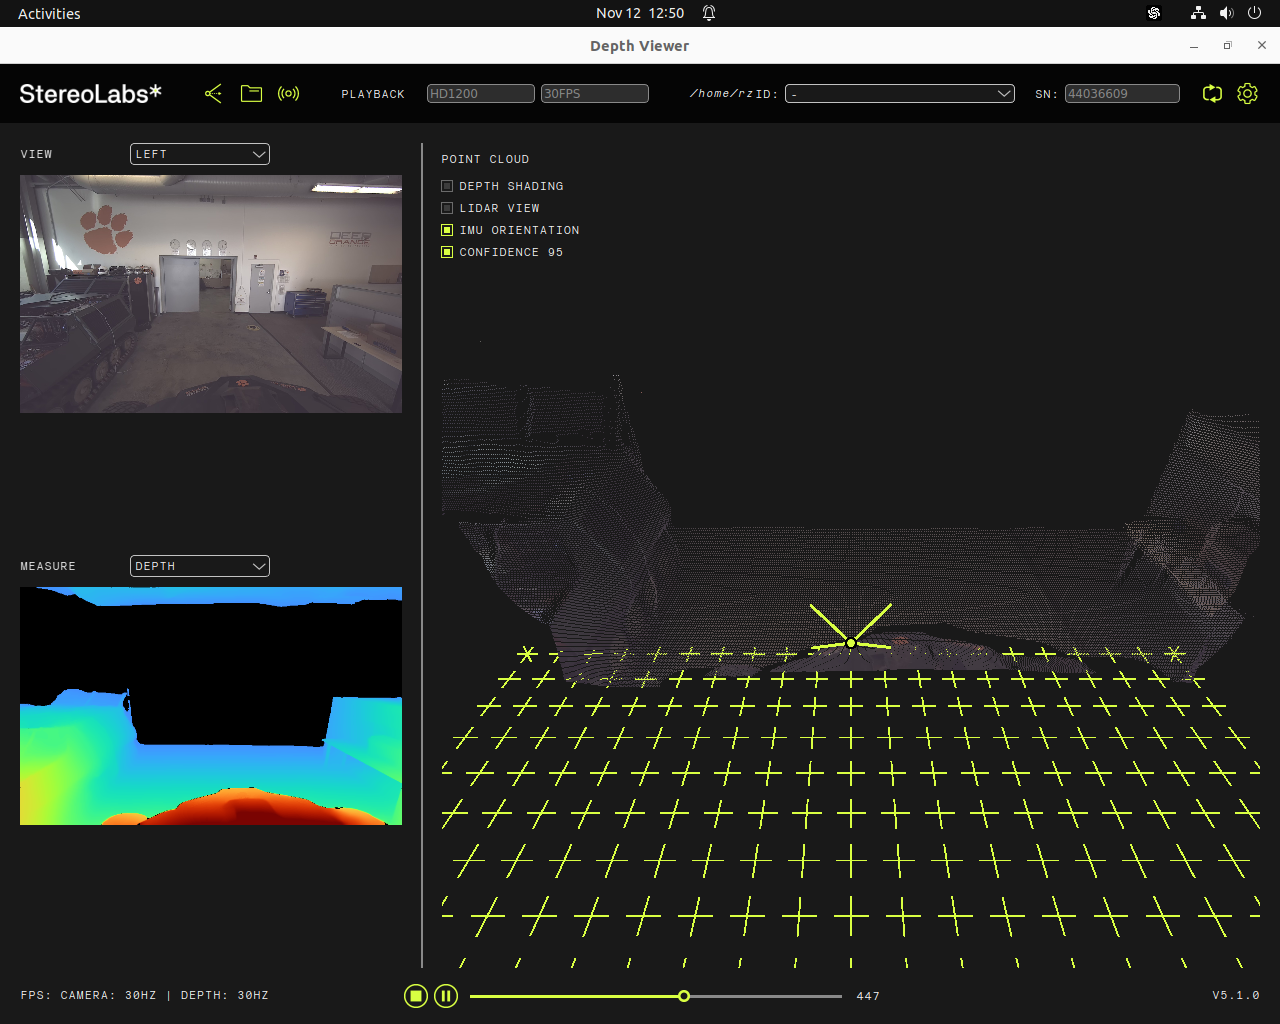This screenshot has width=1280, height=1024.
Task: Click the streaming broadcast icon
Action: (x=289, y=94)
